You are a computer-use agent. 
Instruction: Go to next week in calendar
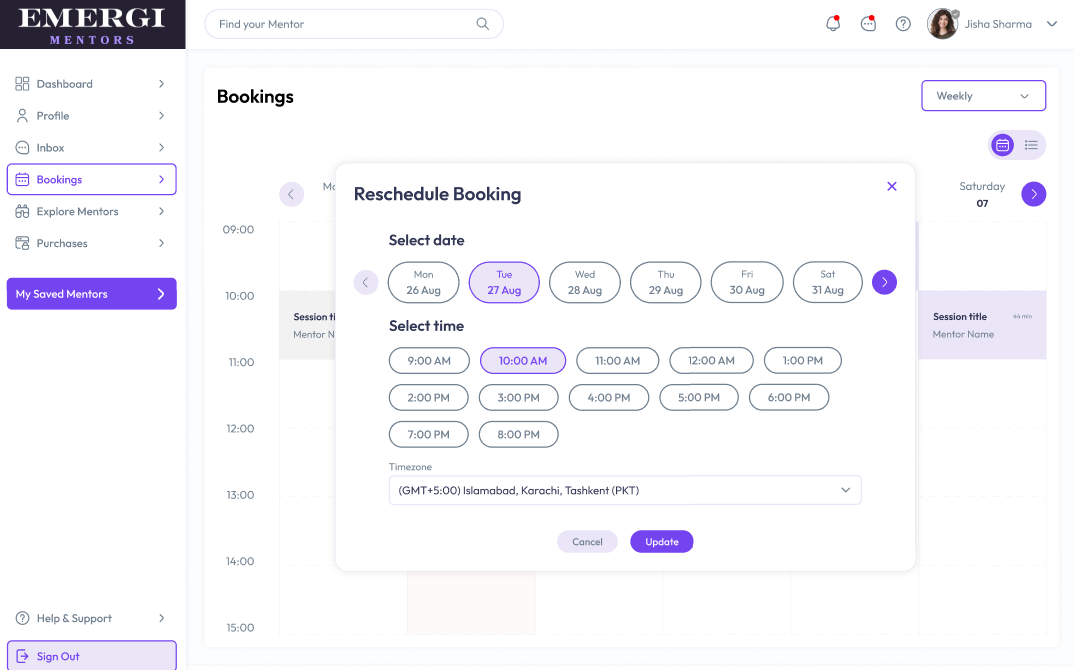tap(1033, 194)
